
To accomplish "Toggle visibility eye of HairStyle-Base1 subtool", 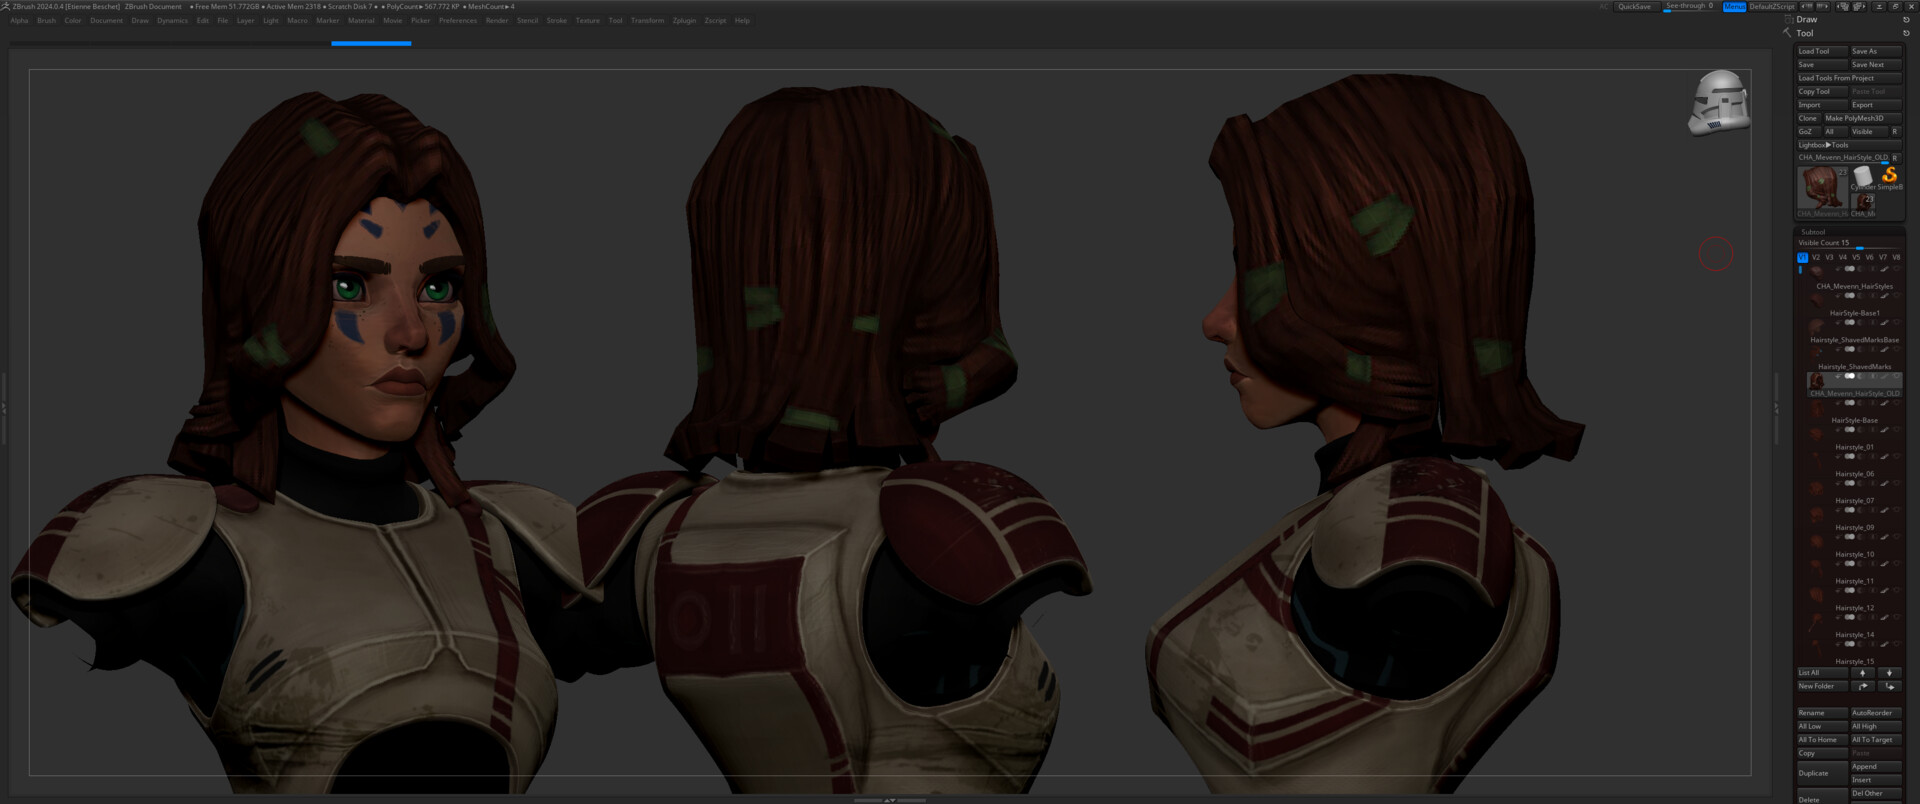I will [1896, 296].
